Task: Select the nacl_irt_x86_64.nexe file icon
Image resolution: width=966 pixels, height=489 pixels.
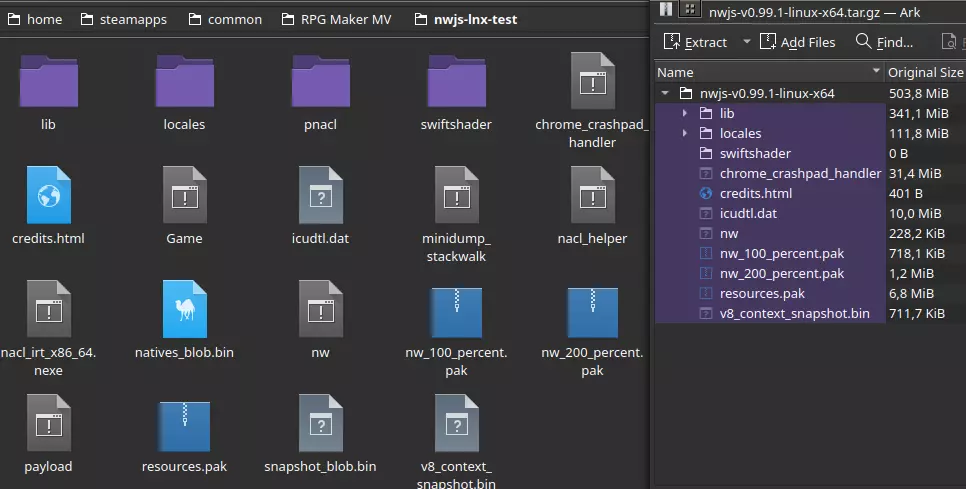Action: [49, 309]
